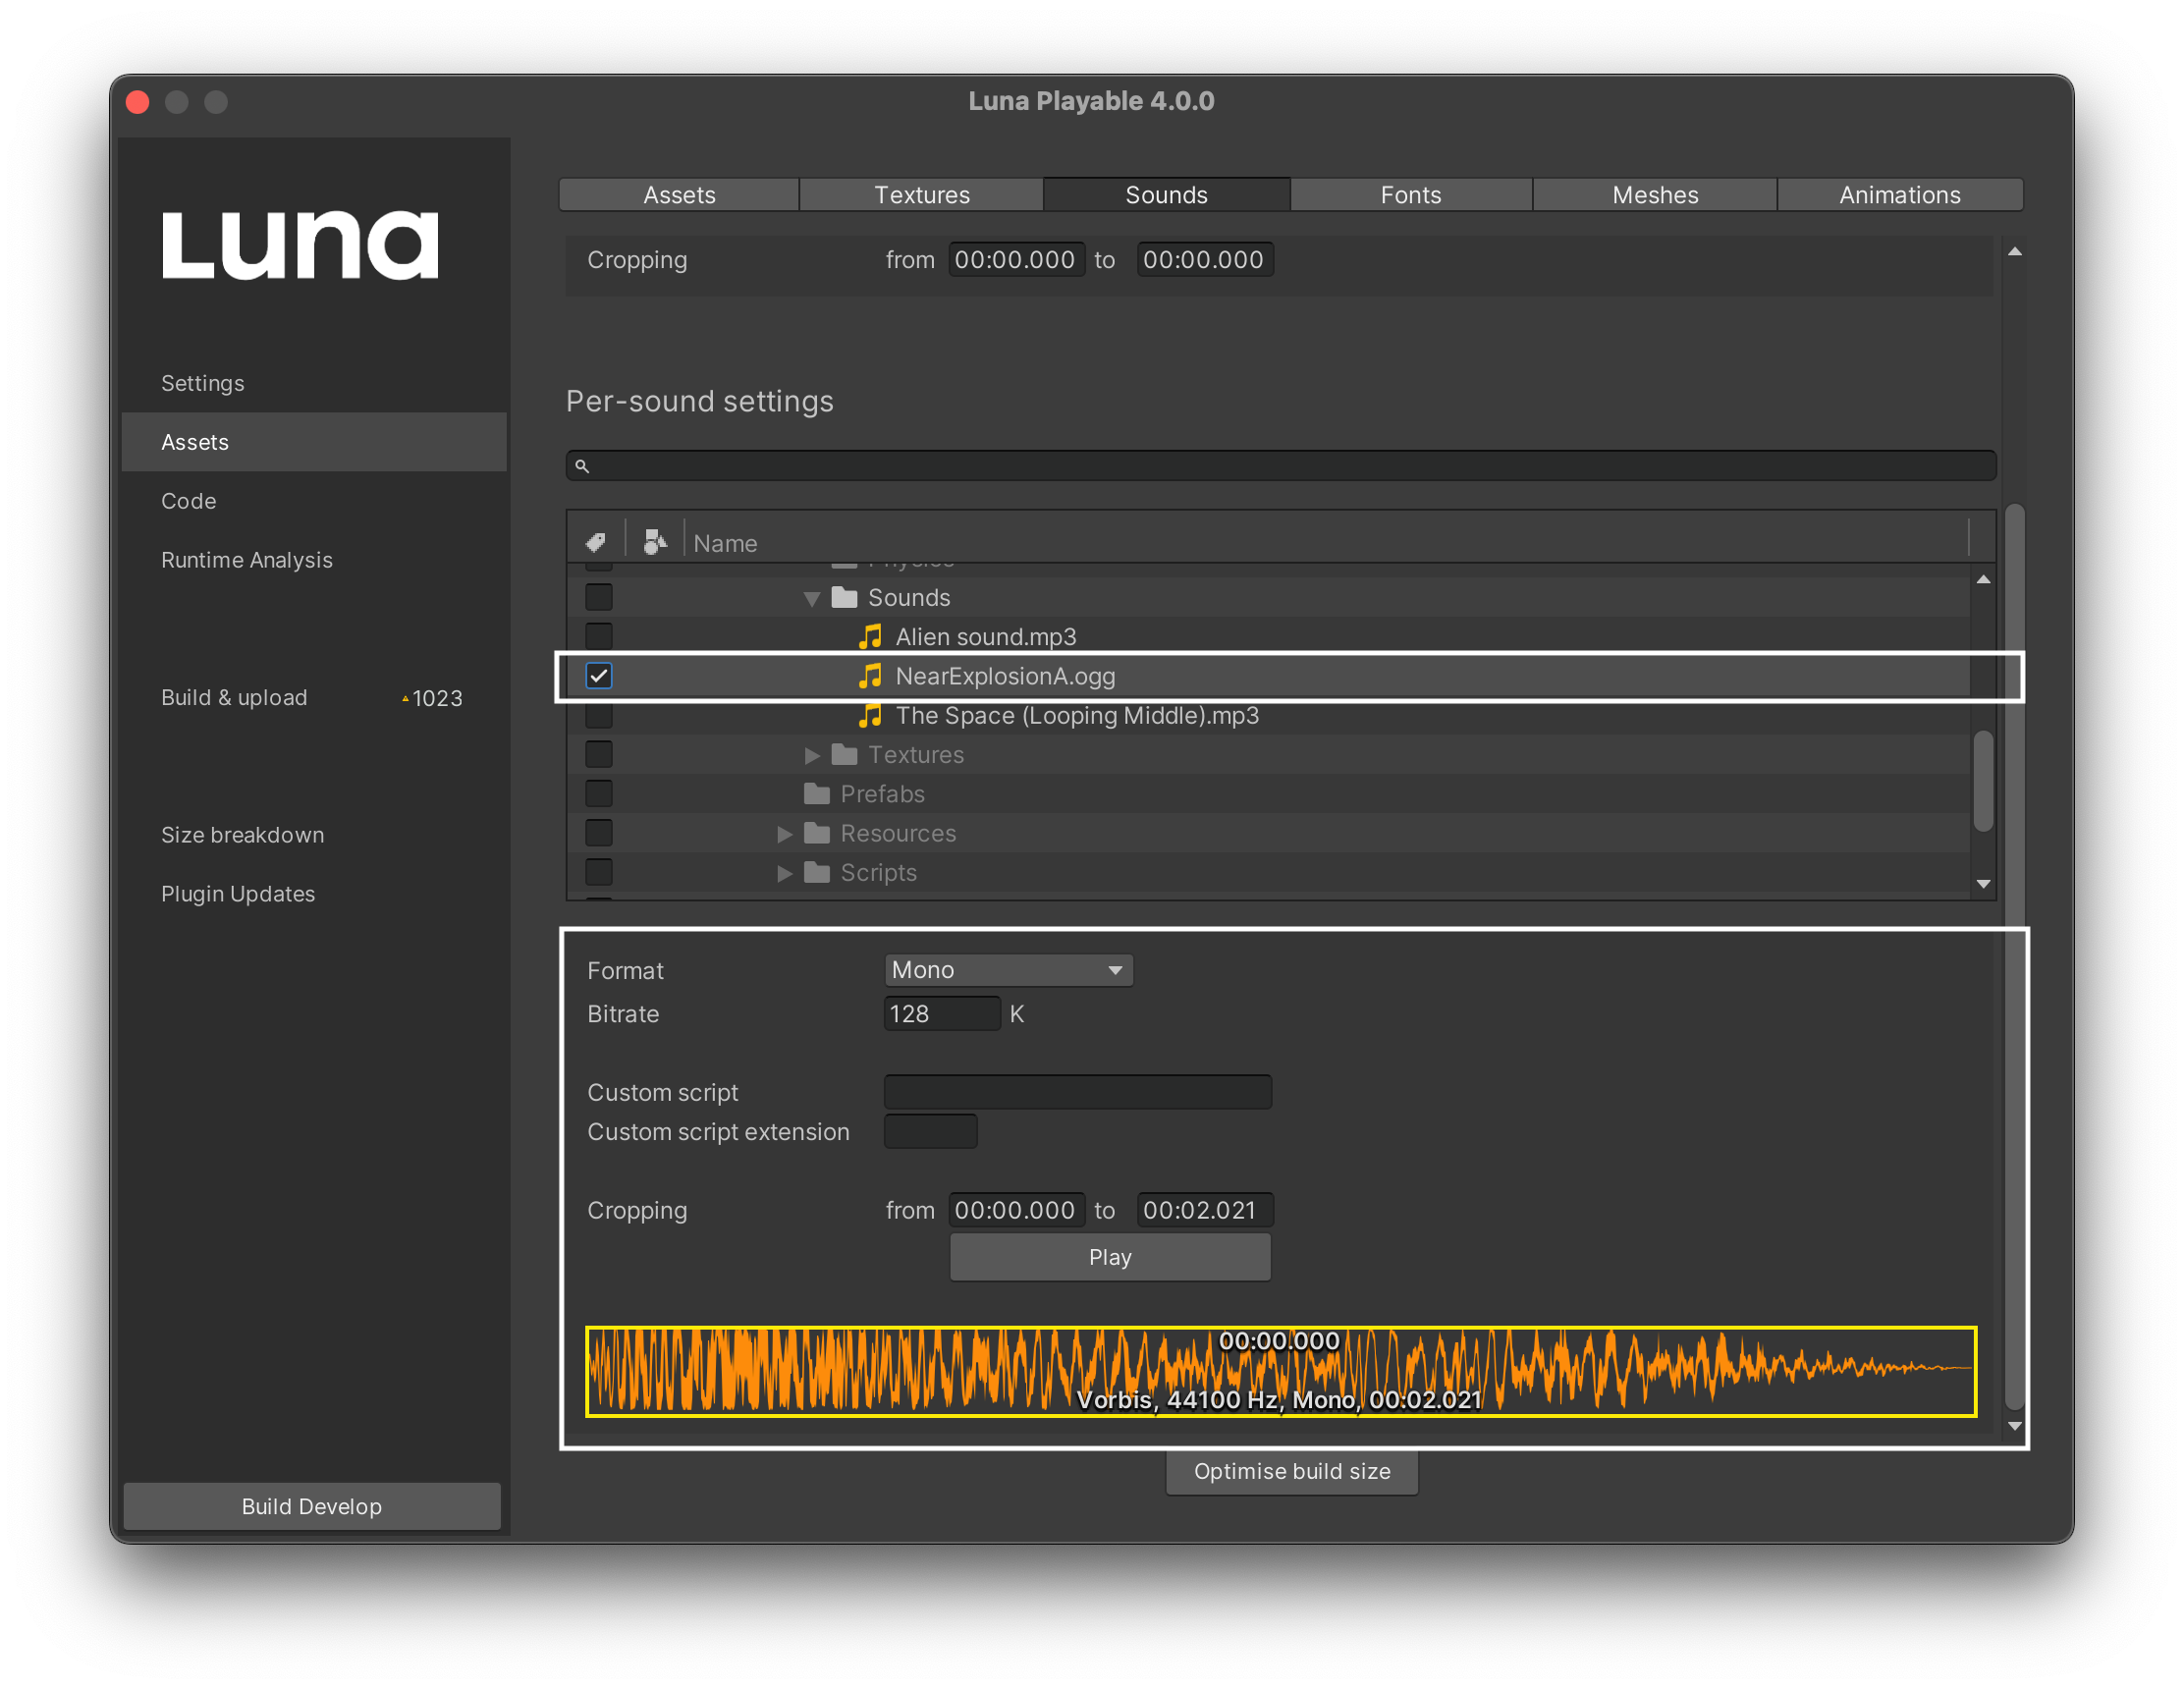Select Assets in the sidebar
Image resolution: width=2184 pixels, height=1689 pixels.
(x=314, y=442)
